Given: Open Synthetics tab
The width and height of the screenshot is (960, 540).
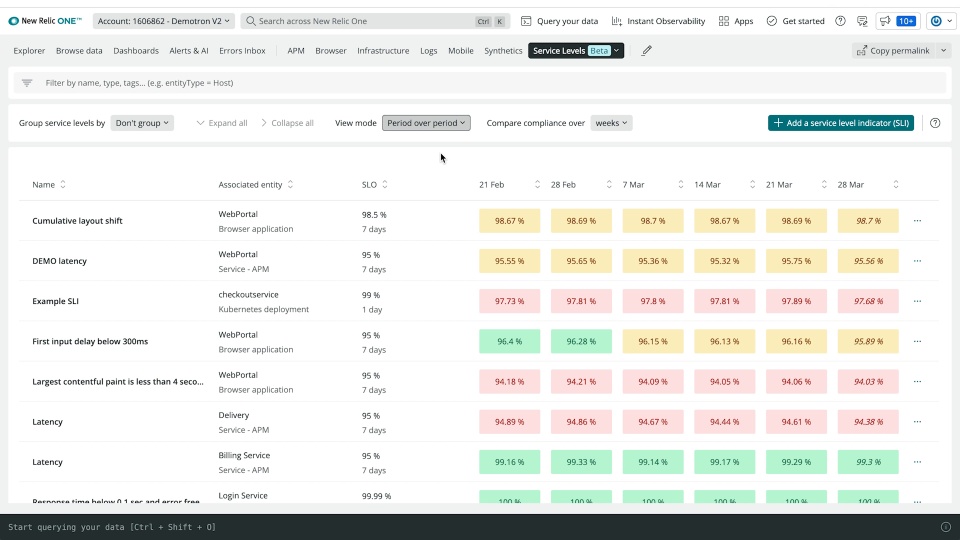Looking at the screenshot, I should click(503, 51).
